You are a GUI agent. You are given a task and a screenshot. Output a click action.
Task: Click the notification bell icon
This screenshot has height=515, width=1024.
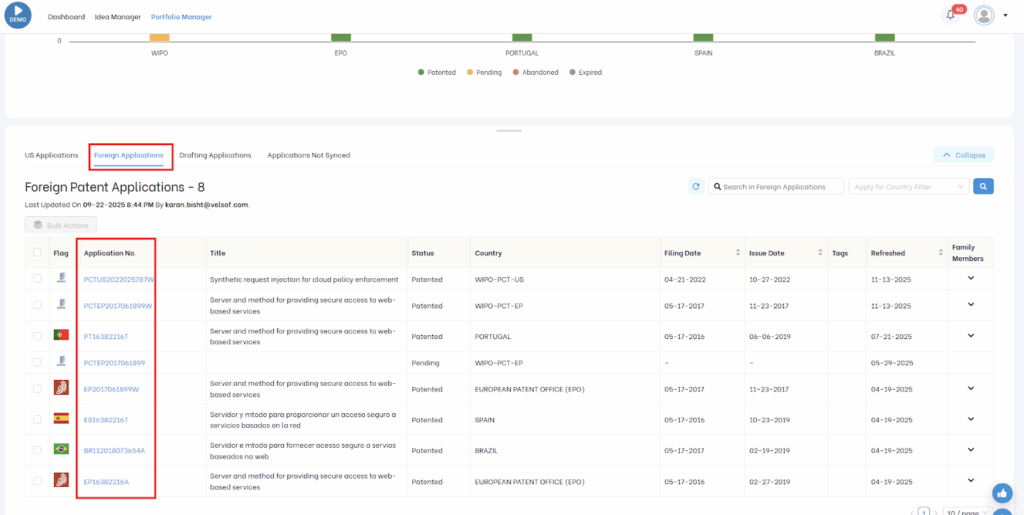(x=950, y=15)
